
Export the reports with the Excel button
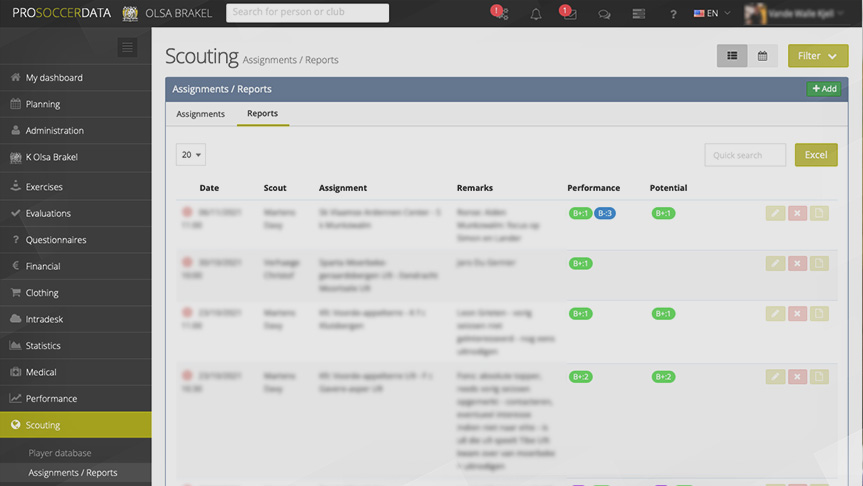click(x=816, y=155)
